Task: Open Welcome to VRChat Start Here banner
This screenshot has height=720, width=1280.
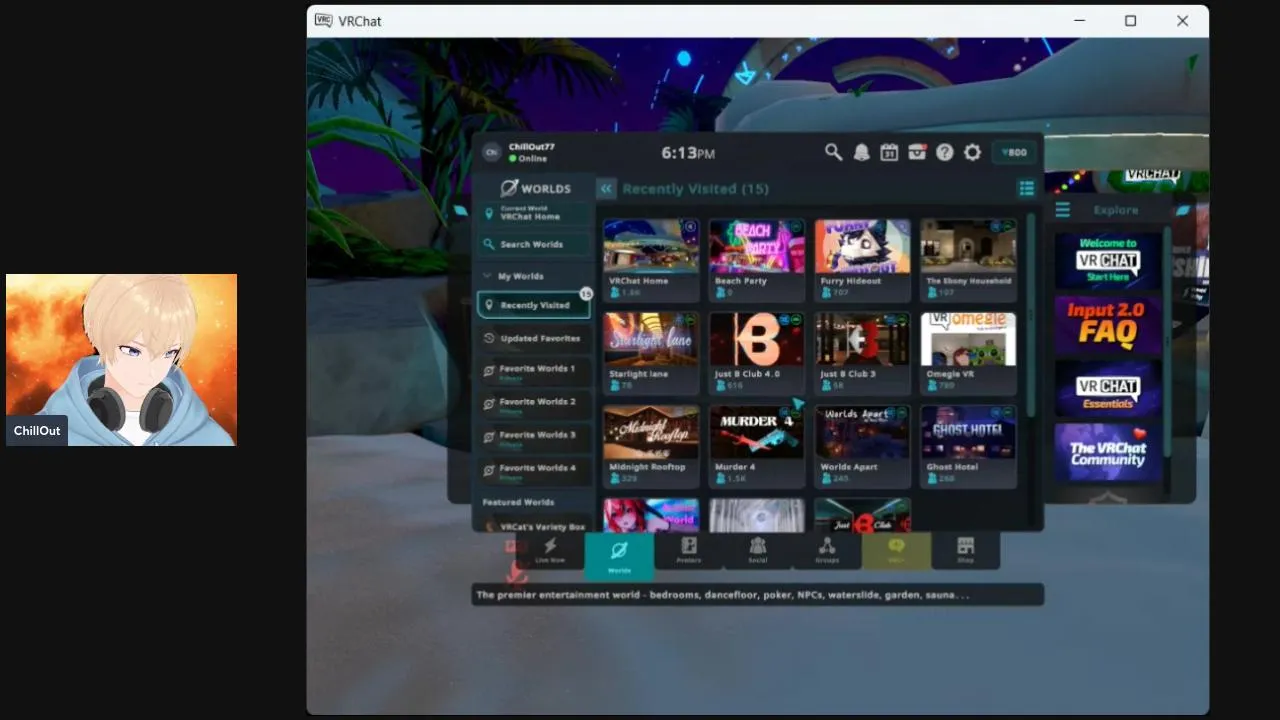Action: tap(1108, 261)
